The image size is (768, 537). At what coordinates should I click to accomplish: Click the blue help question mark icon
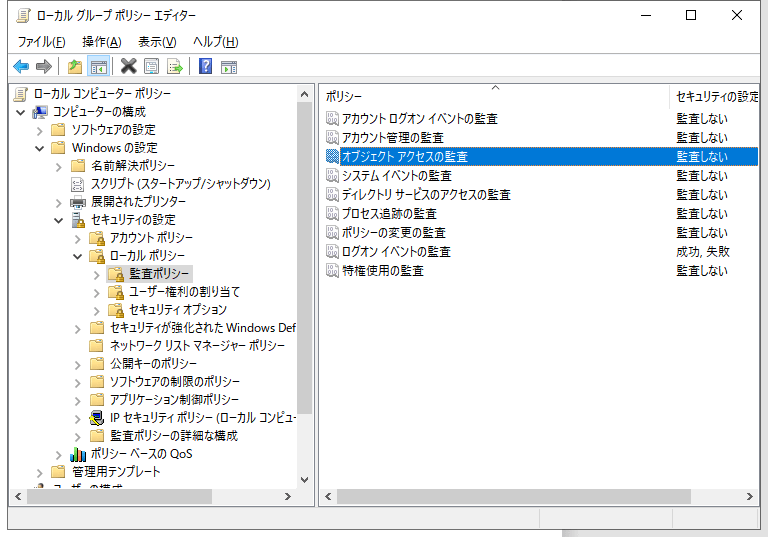coord(205,67)
